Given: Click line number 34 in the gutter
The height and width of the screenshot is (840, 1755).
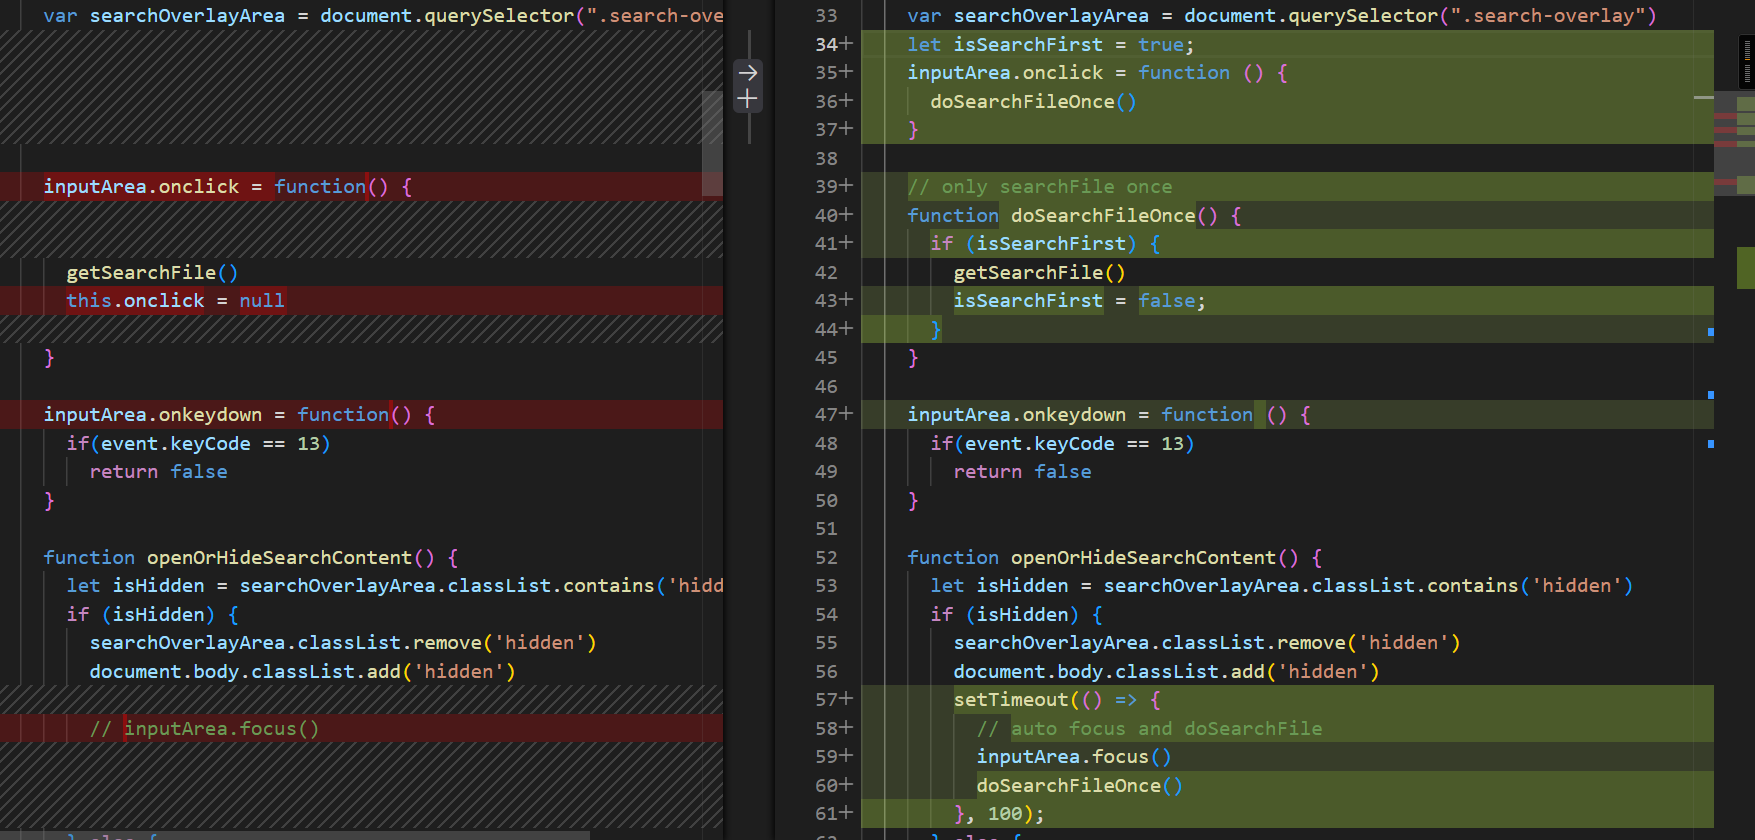Looking at the screenshot, I should click(826, 44).
